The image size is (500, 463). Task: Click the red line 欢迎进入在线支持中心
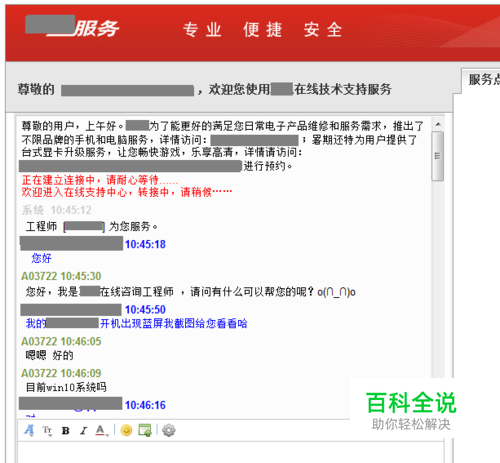(x=127, y=192)
